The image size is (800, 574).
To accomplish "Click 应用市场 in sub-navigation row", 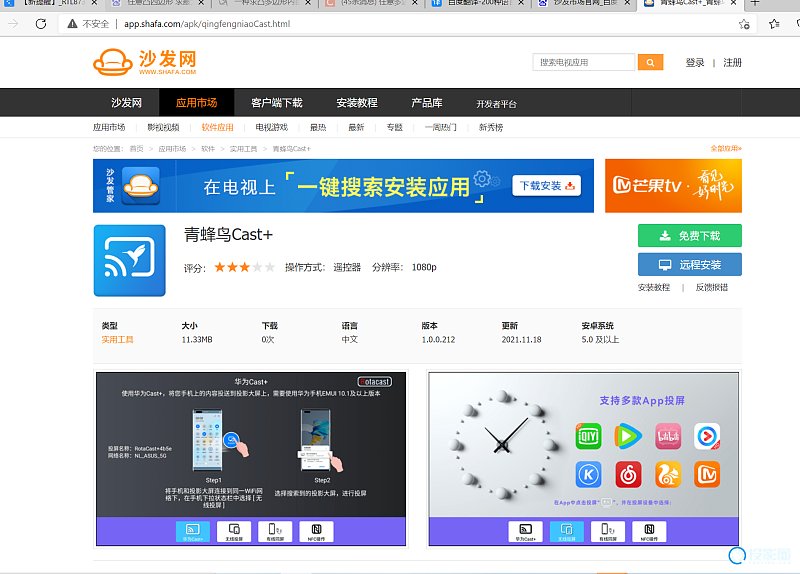I will (109, 127).
